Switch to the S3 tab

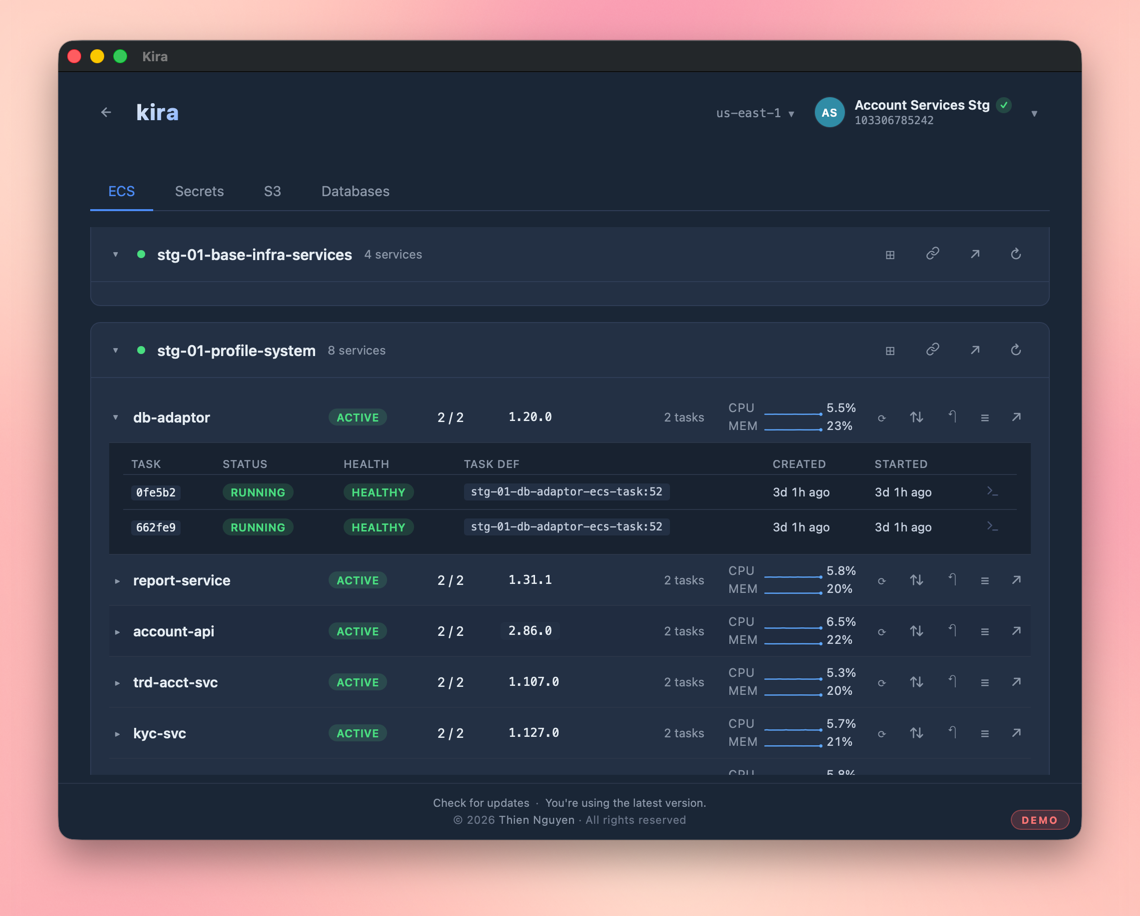click(272, 191)
